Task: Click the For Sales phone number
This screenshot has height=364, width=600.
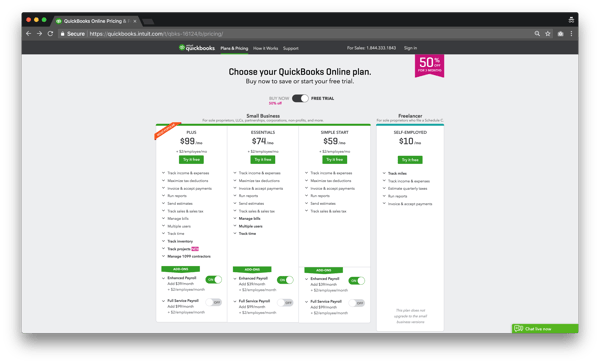Action: (x=371, y=48)
